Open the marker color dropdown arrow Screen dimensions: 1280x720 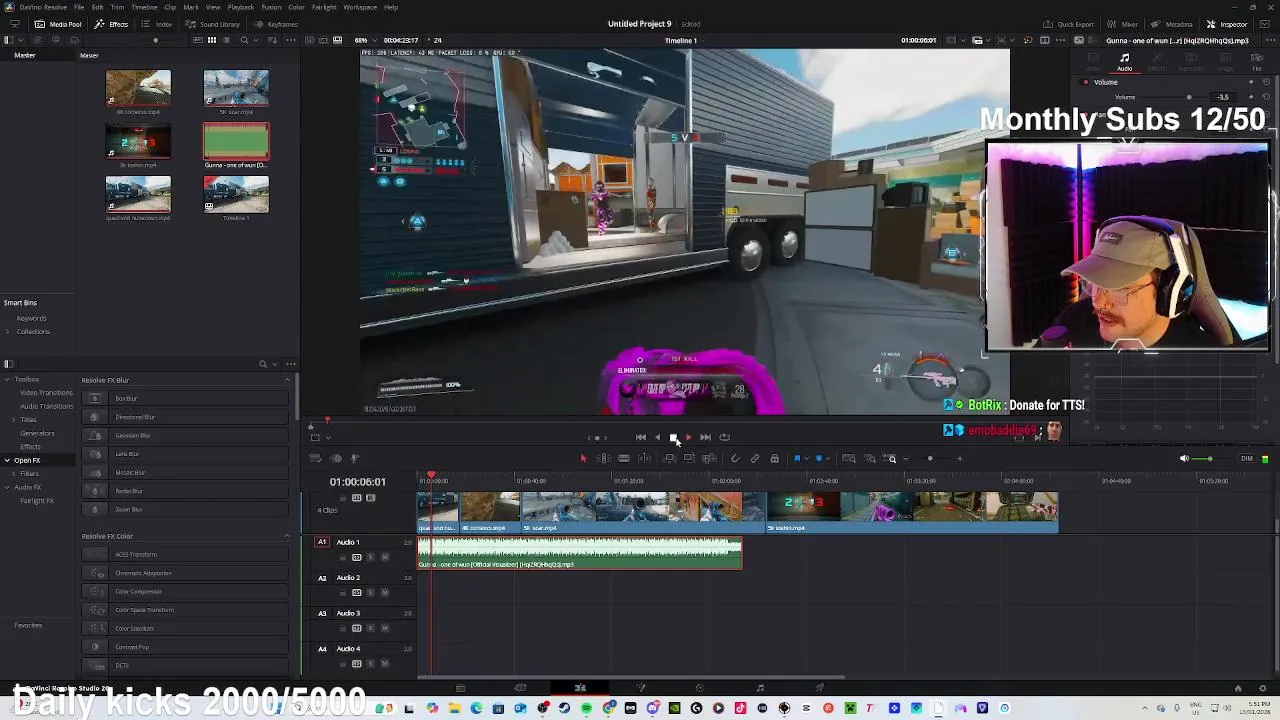coord(828,459)
